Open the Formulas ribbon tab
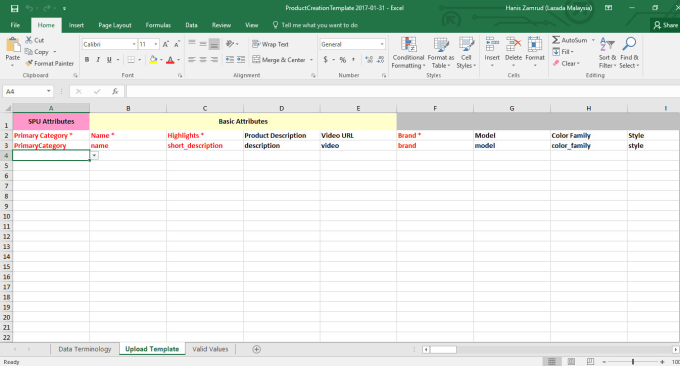 (x=158, y=25)
